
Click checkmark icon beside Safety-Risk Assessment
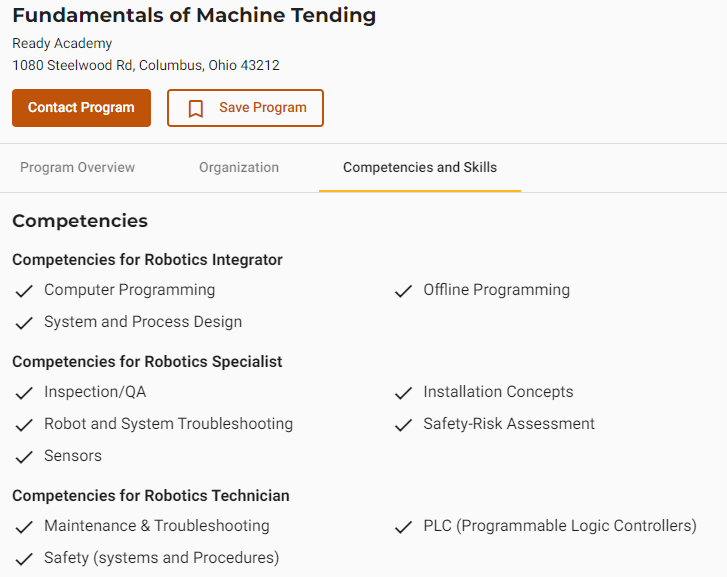coord(403,425)
